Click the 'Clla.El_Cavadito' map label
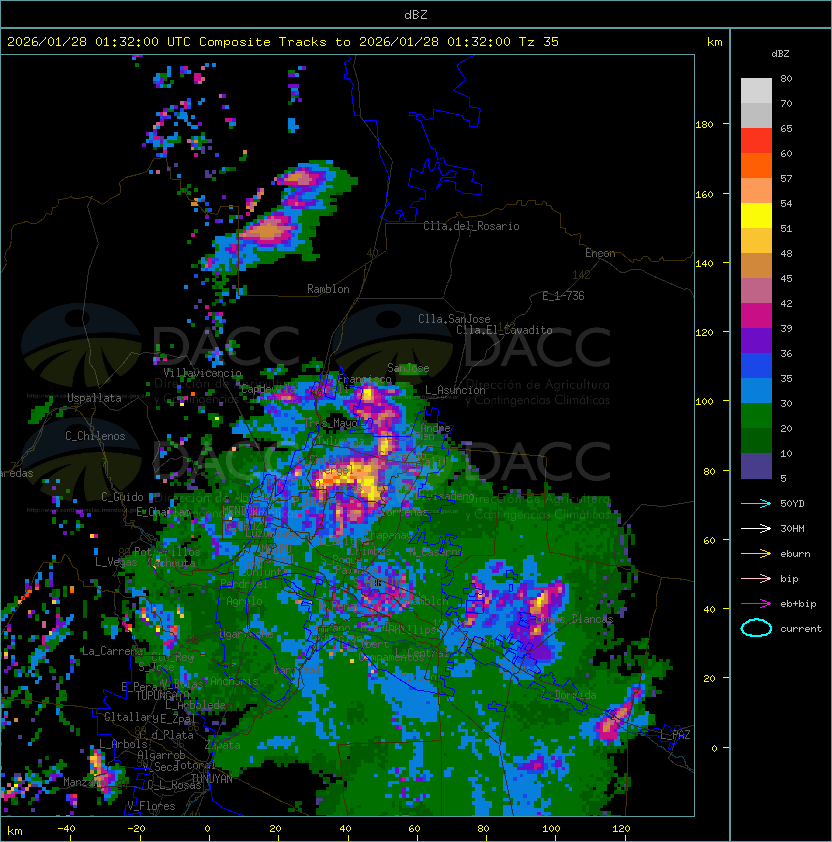Screen dimensions: 832x842 (504, 330)
